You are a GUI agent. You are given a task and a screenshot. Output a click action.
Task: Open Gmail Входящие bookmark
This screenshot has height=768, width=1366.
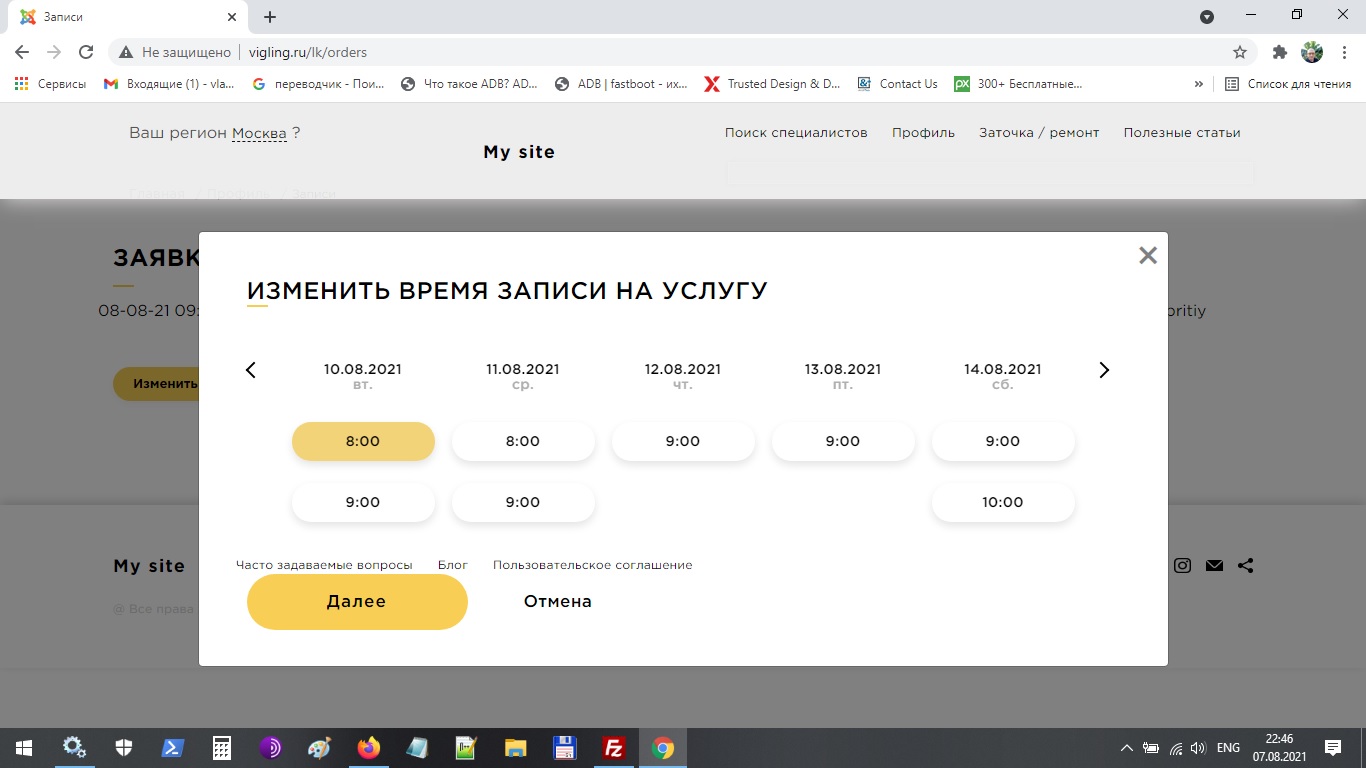169,84
